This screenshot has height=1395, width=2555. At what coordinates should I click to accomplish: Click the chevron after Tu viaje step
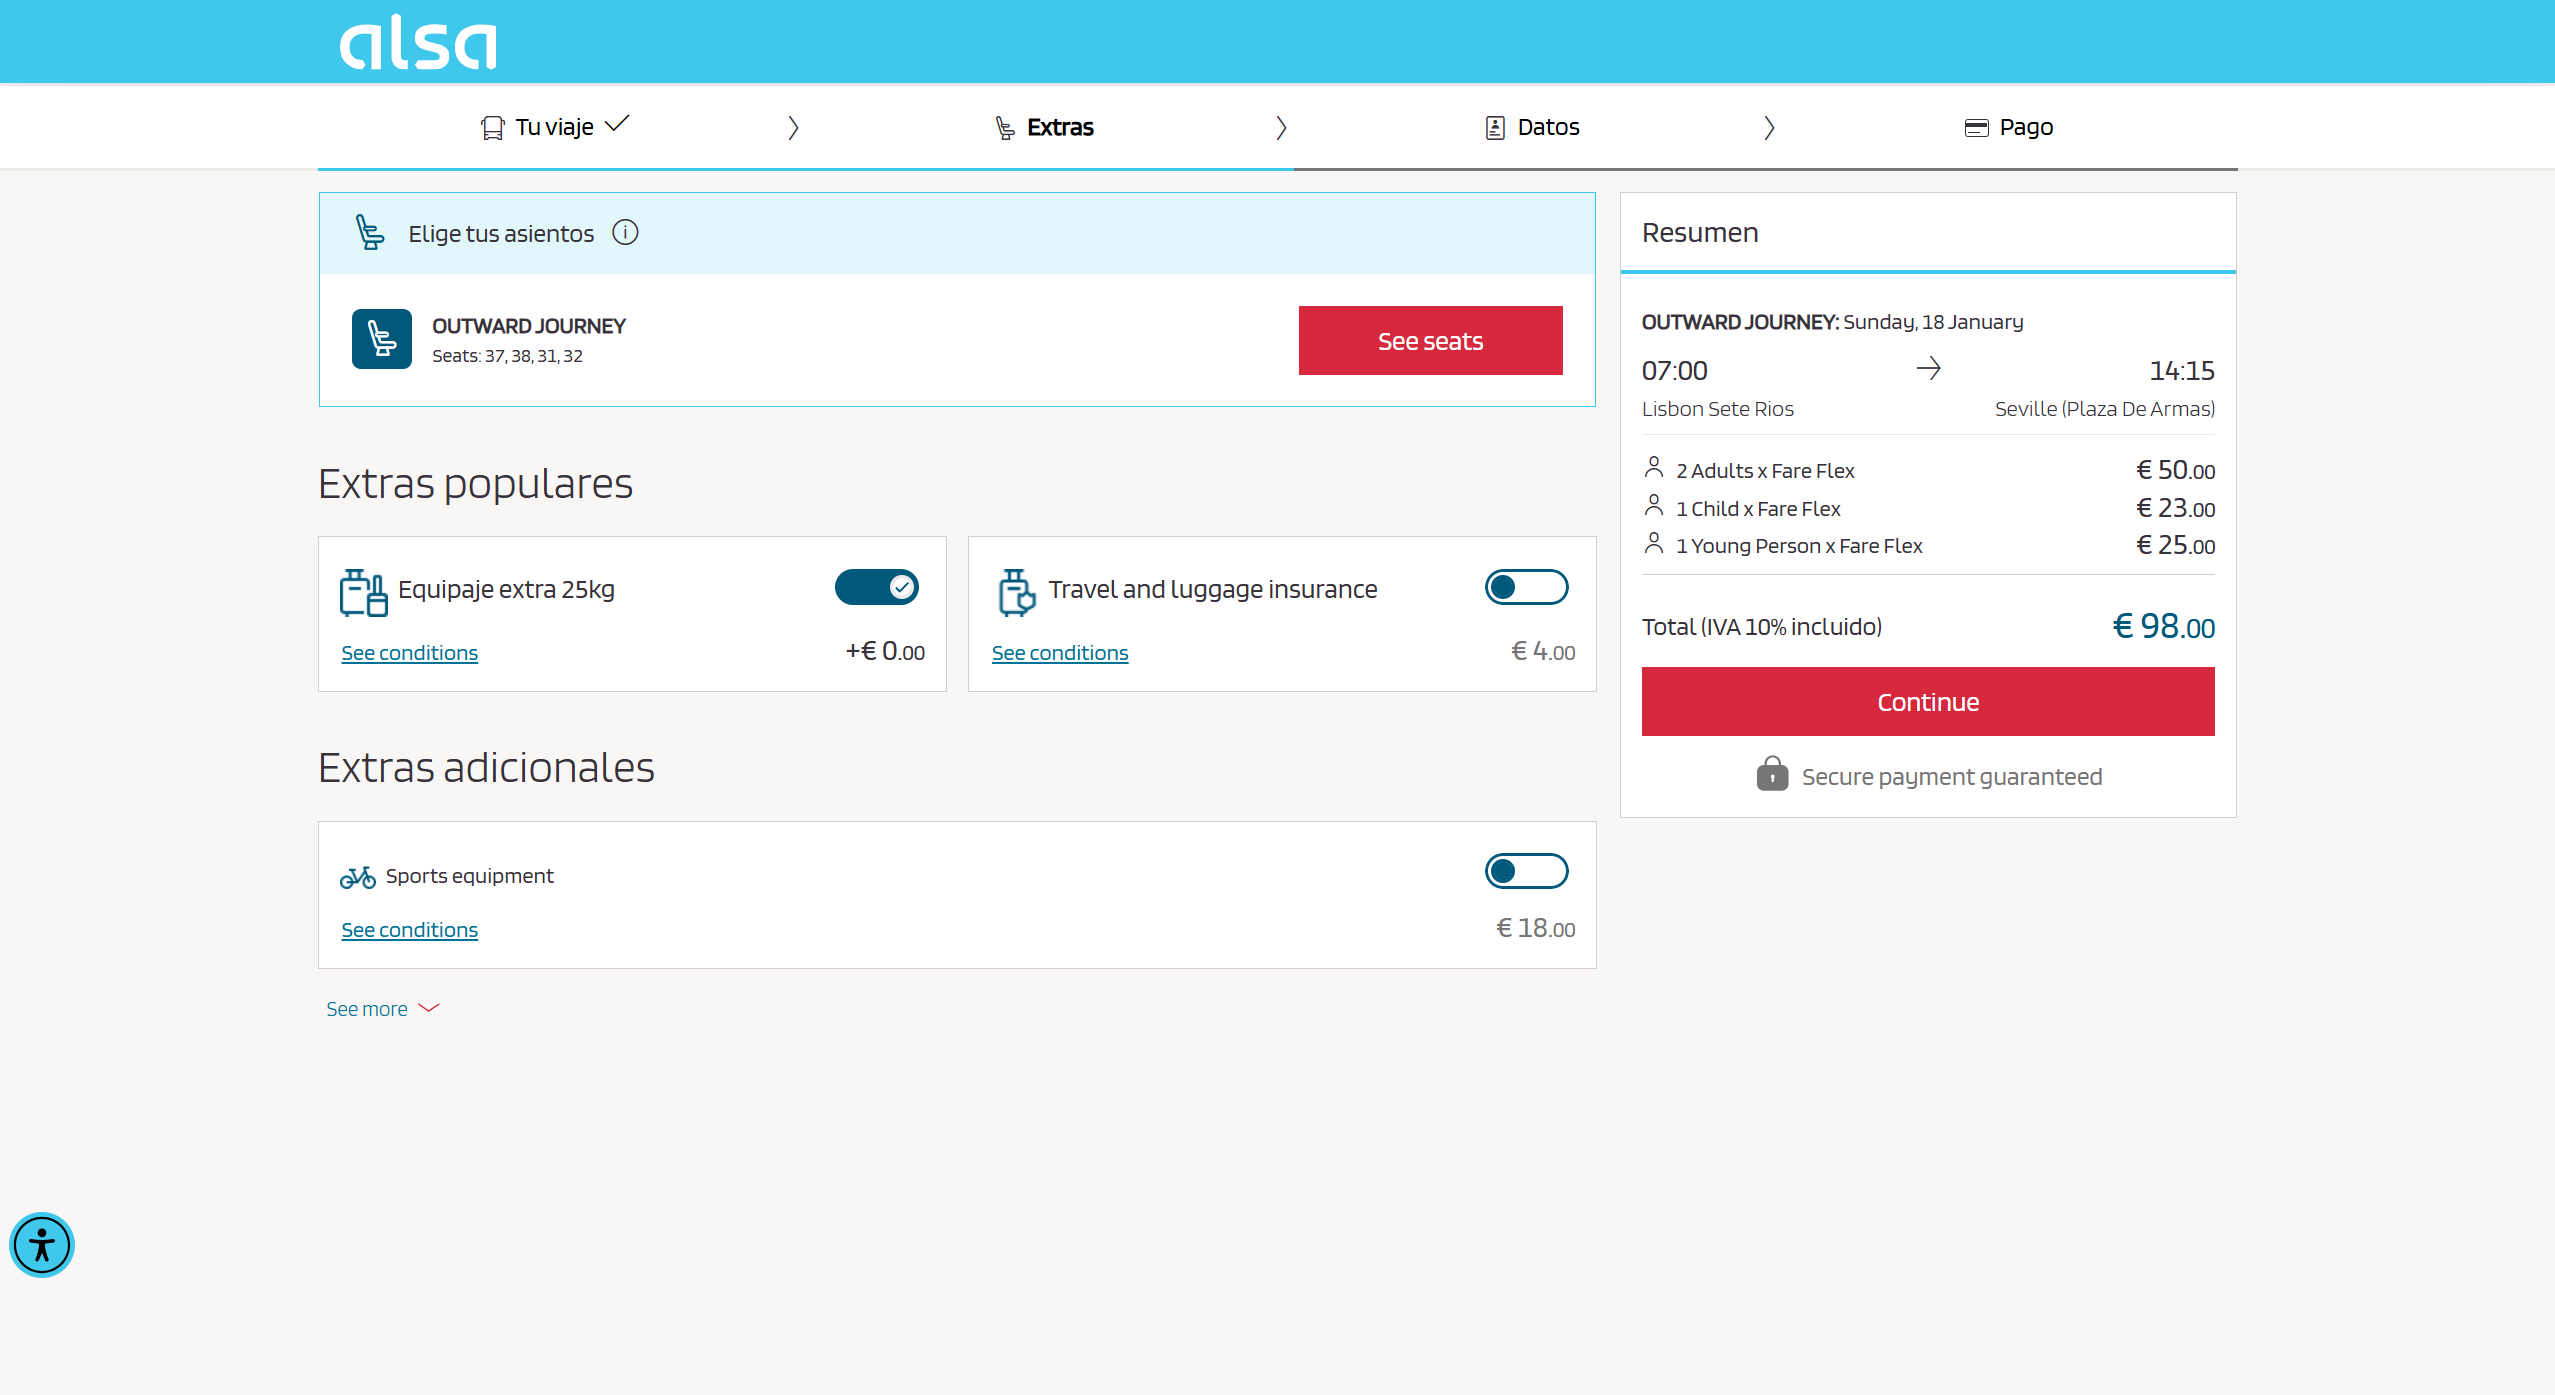pos(793,128)
